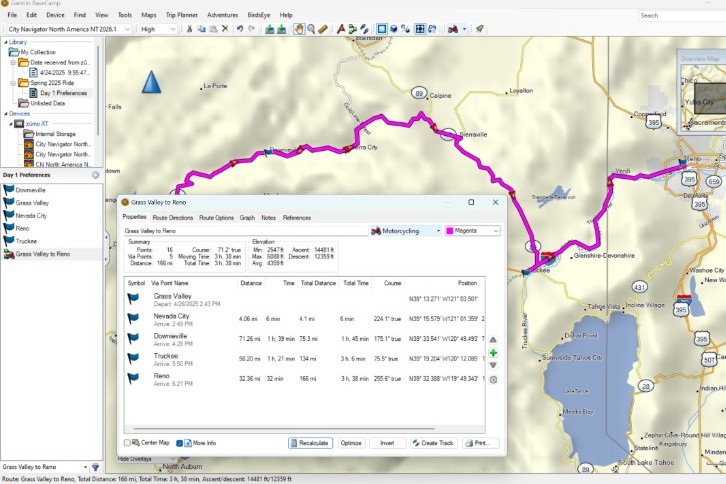Click the move up arrow beside via points
Image resolution: width=726 pixels, height=484 pixels.
[493, 340]
